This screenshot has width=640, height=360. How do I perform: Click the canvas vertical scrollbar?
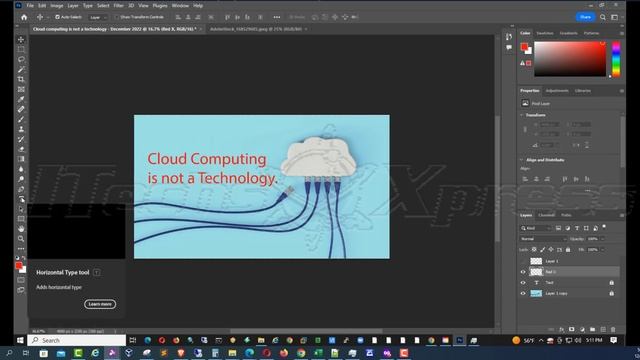(497, 180)
